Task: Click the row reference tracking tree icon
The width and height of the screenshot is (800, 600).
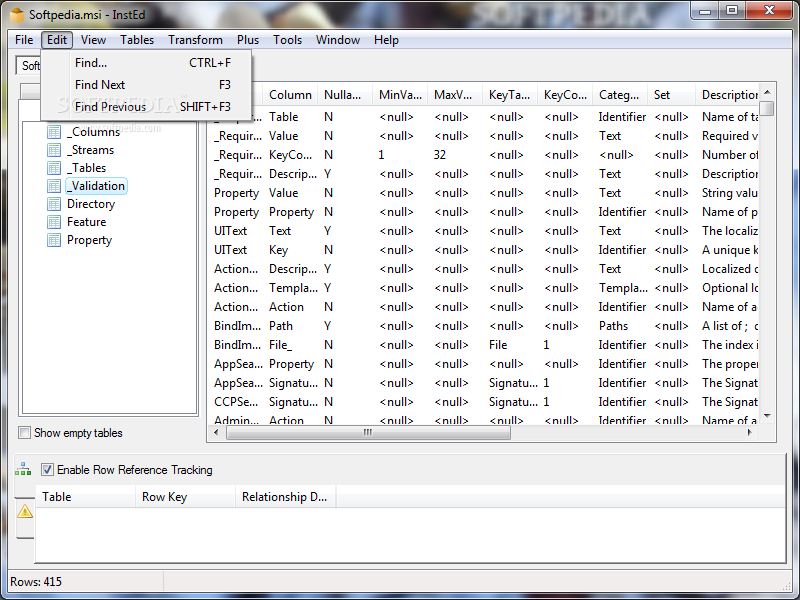Action: click(23, 469)
